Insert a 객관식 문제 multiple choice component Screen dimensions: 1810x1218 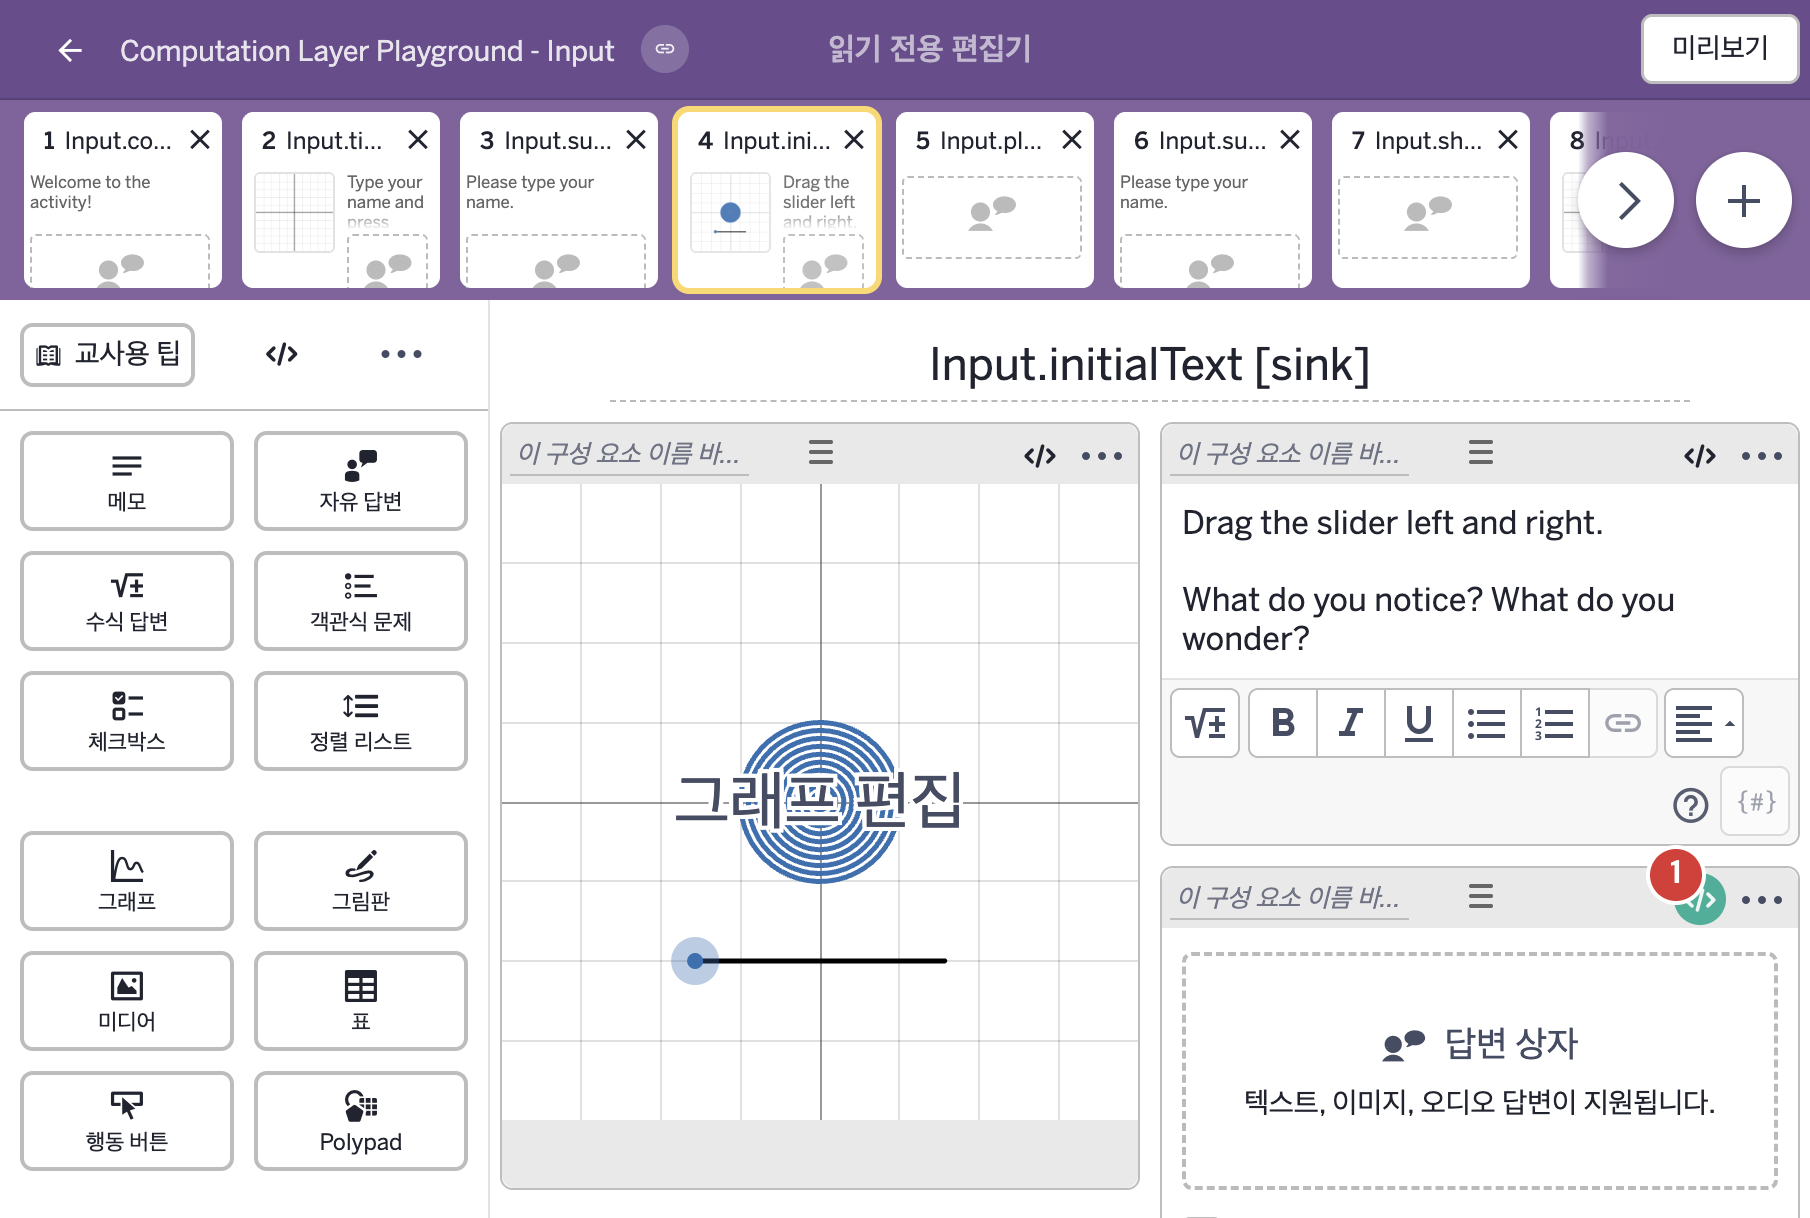pos(361,601)
